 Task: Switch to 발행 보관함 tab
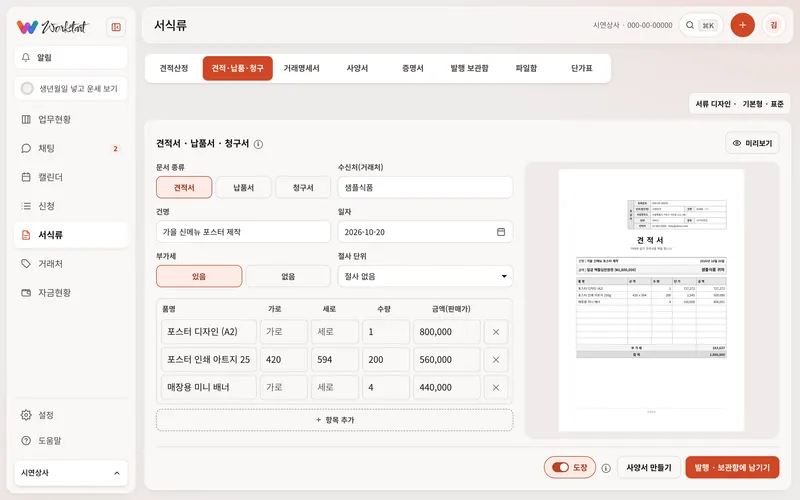469,68
